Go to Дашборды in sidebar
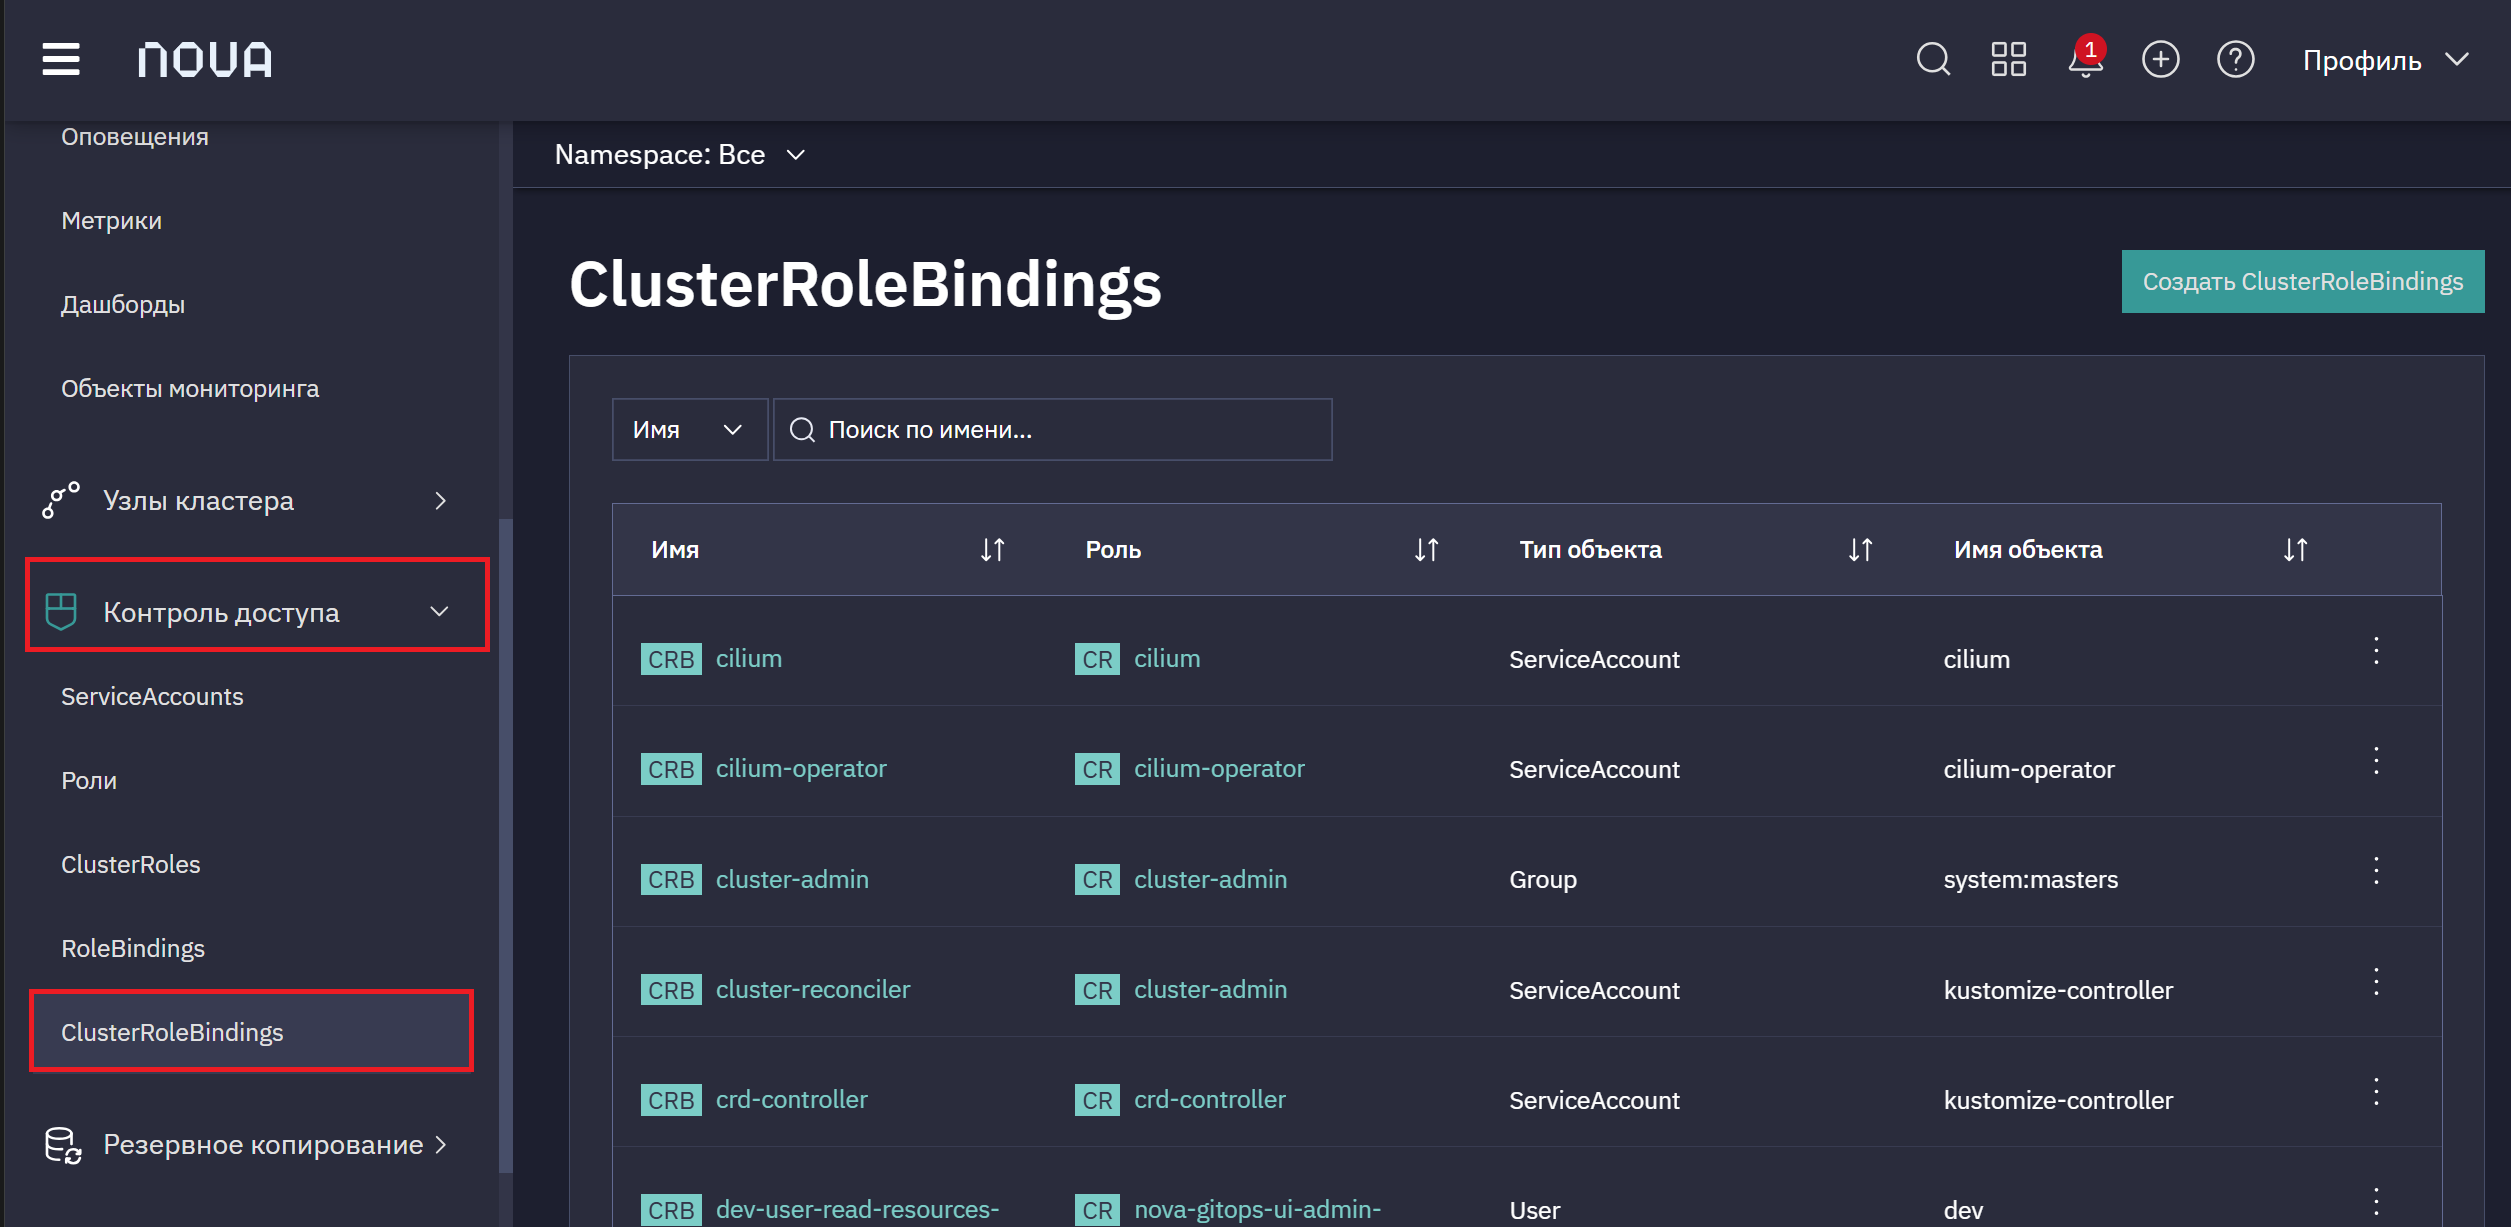2511x1227 pixels. pos(122,305)
